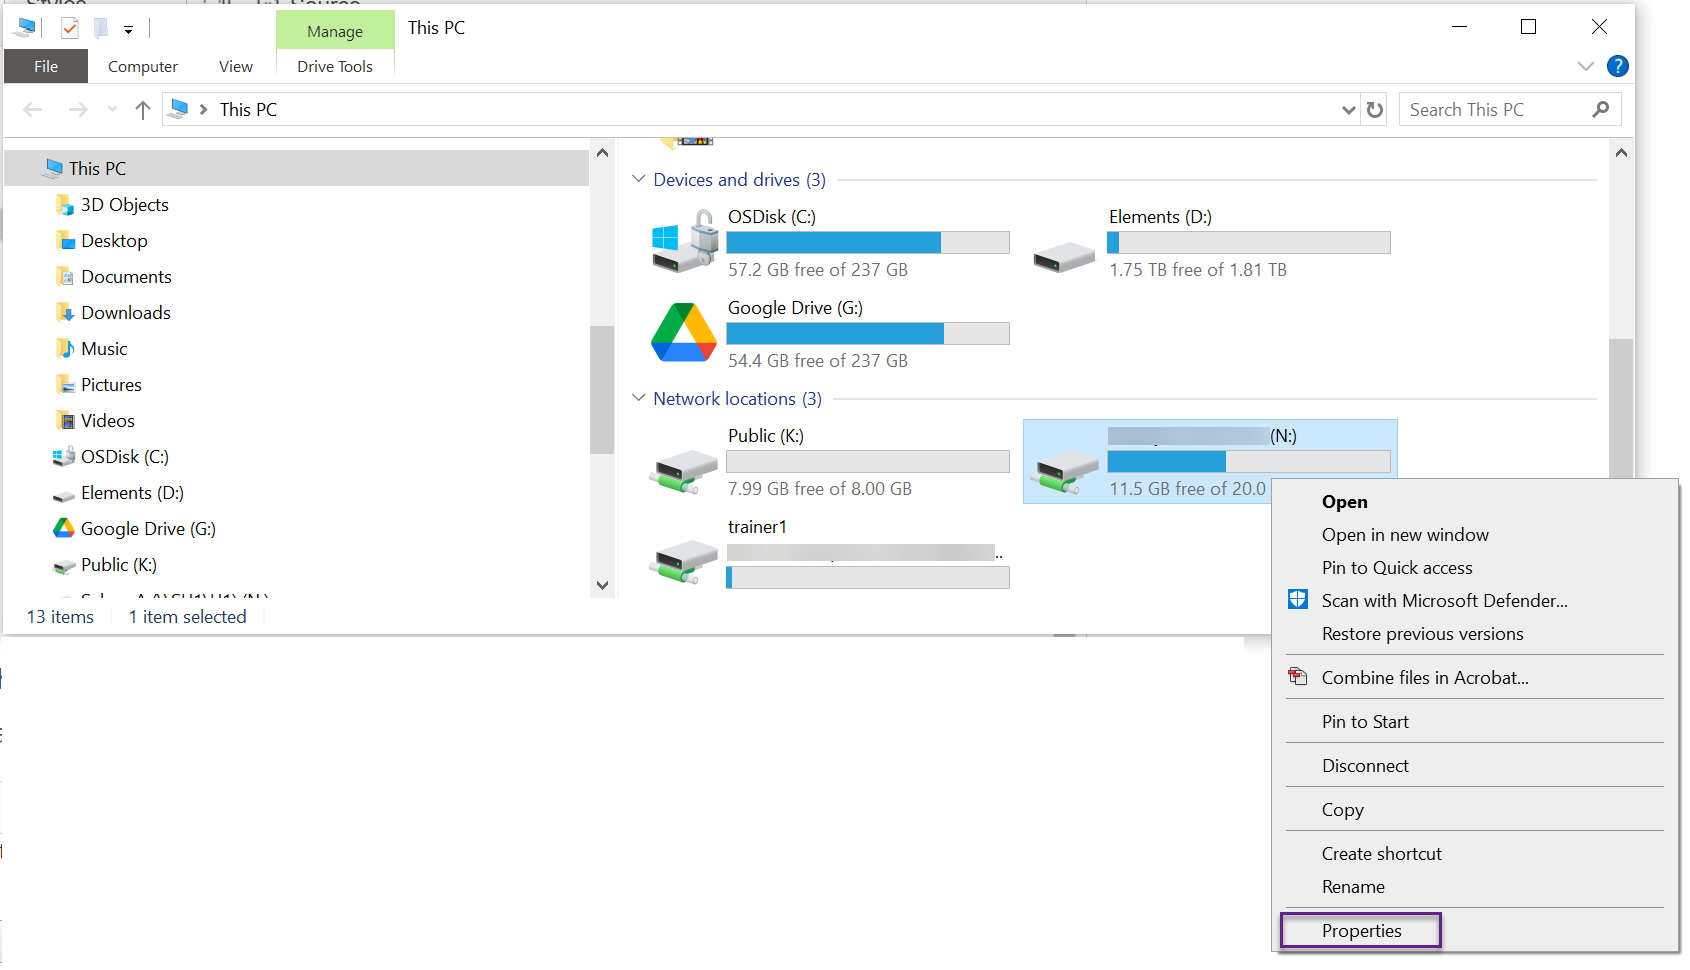This screenshot has width=1690, height=970.
Task: Switch to the Computer ribbon tab
Action: (143, 66)
